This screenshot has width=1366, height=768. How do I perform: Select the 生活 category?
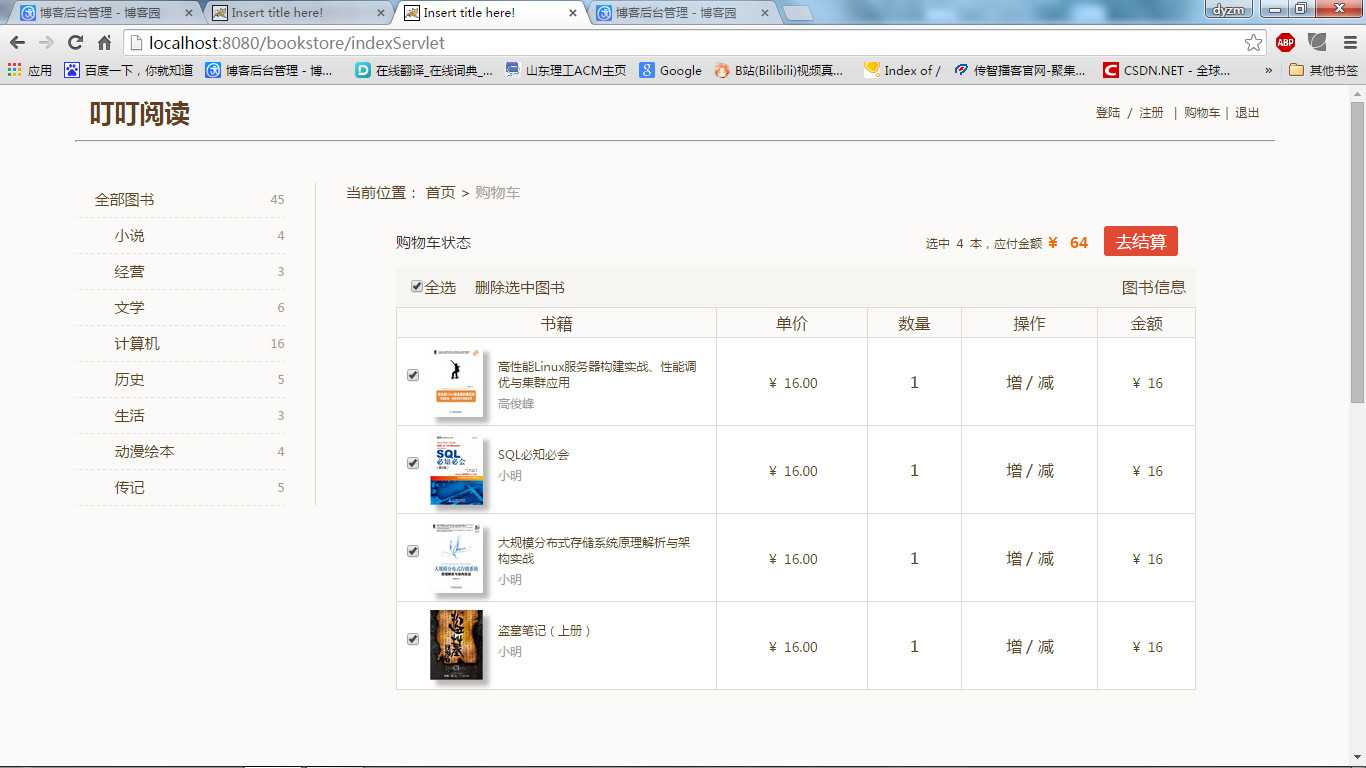[129, 416]
